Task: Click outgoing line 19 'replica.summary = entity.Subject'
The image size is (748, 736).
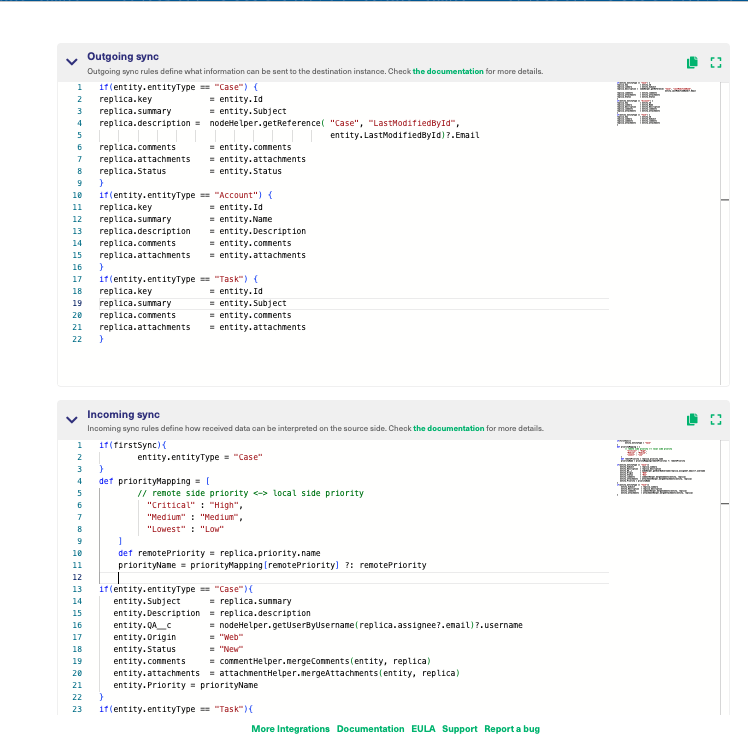Action: [x=193, y=303]
